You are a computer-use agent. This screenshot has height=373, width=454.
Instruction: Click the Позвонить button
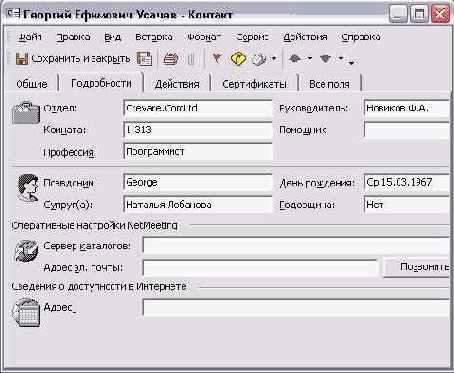pyautogui.click(x=418, y=267)
